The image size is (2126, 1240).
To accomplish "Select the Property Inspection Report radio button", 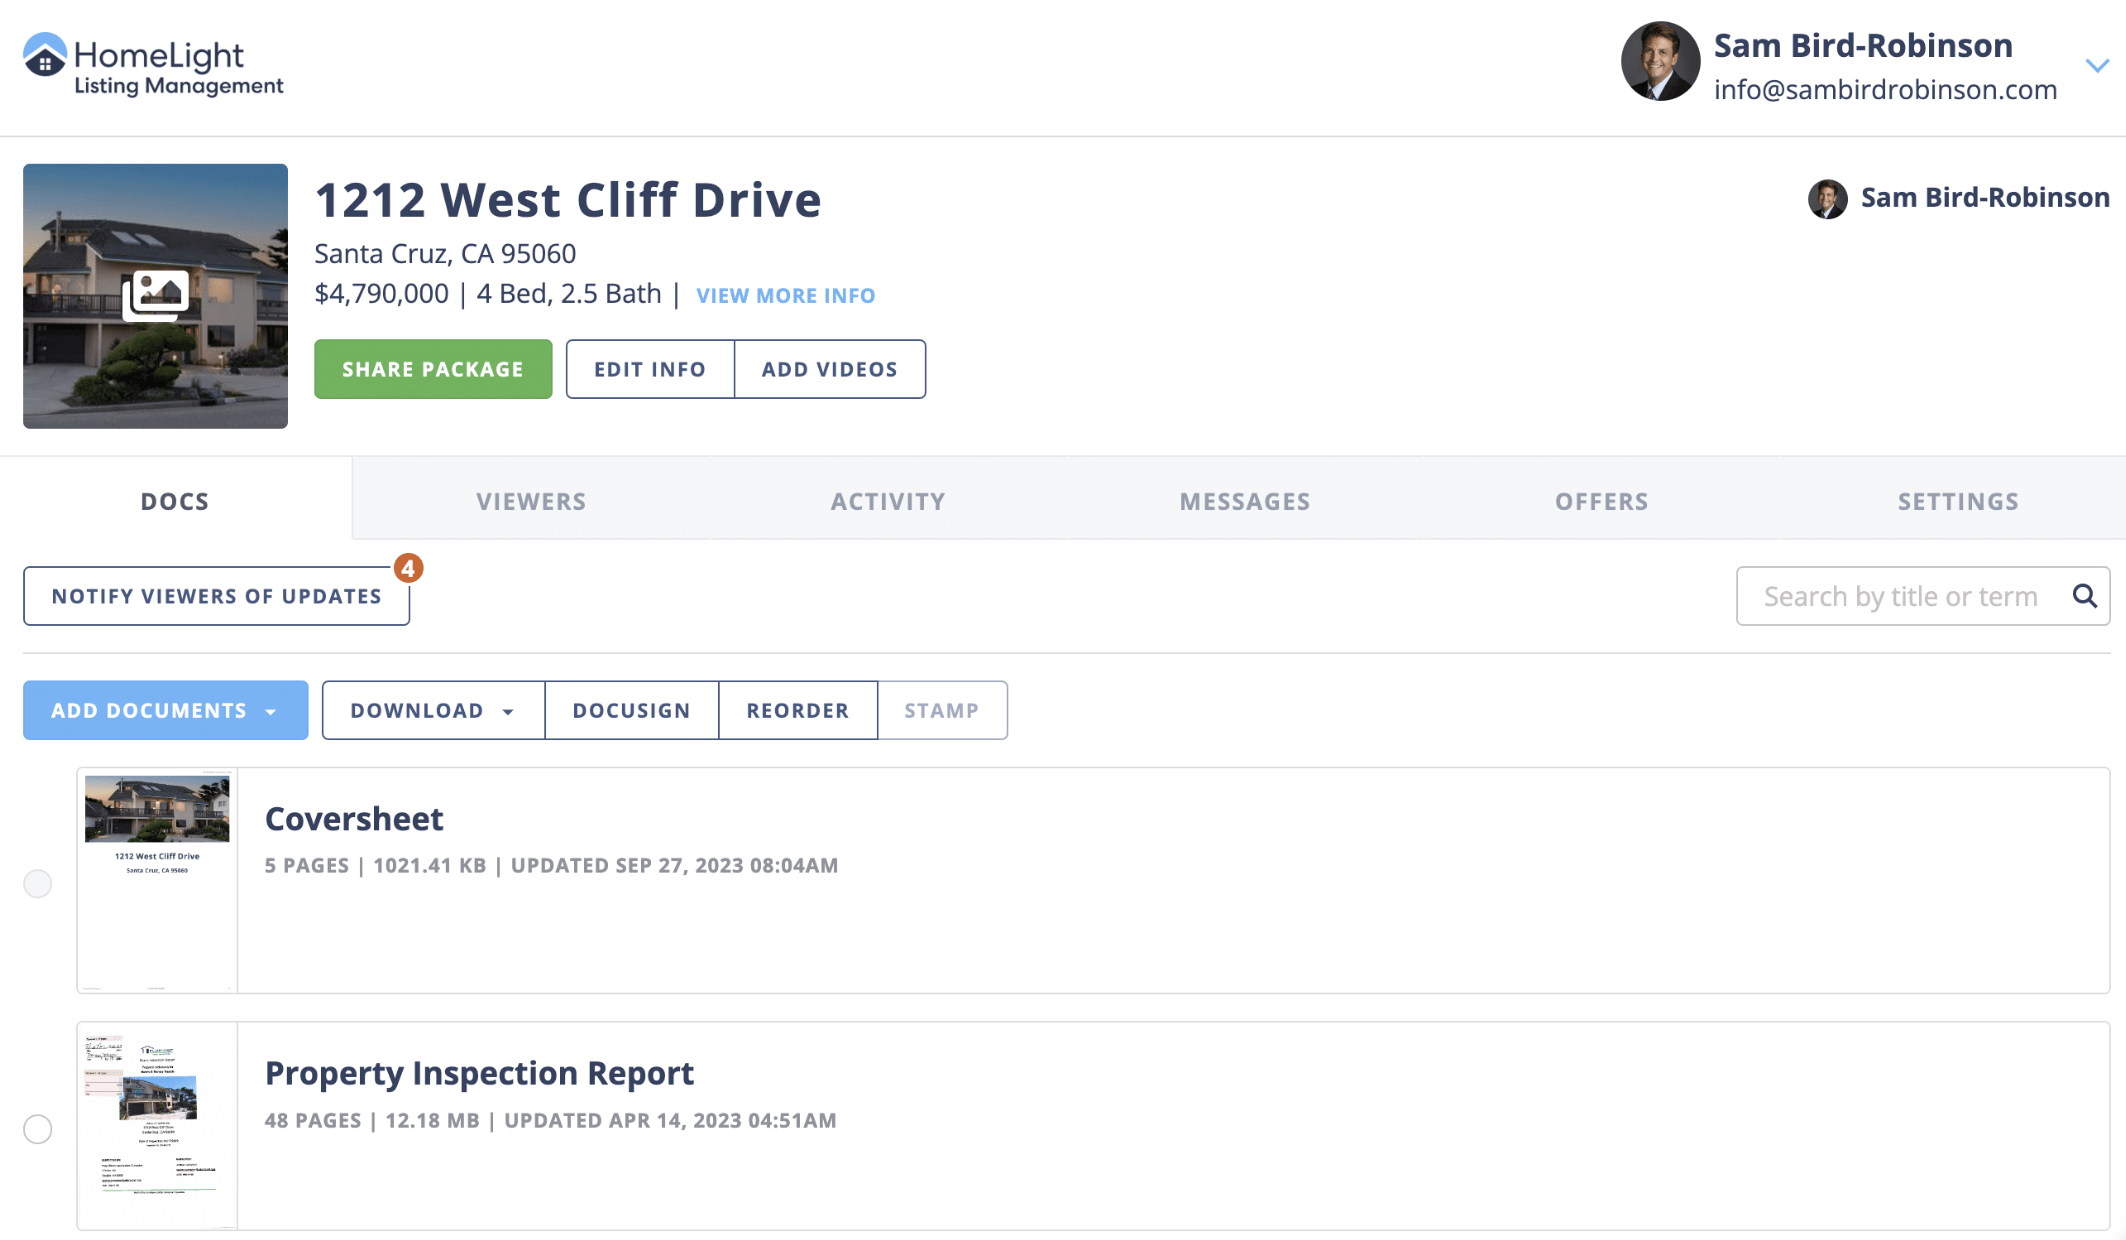I will click(38, 1129).
